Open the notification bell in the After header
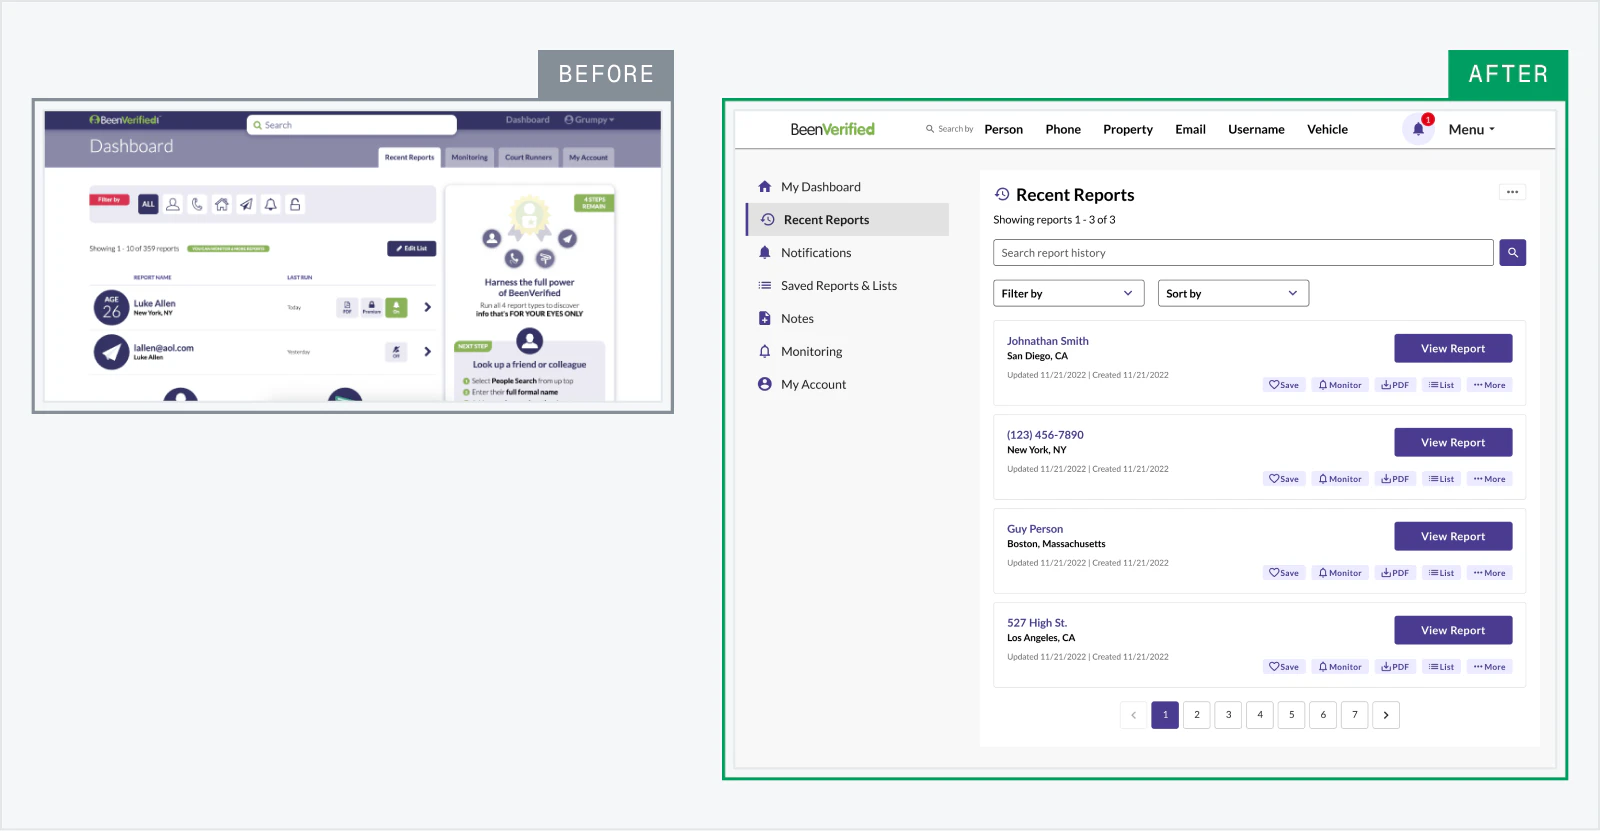Viewport: 1600px width, 831px height. click(x=1418, y=129)
